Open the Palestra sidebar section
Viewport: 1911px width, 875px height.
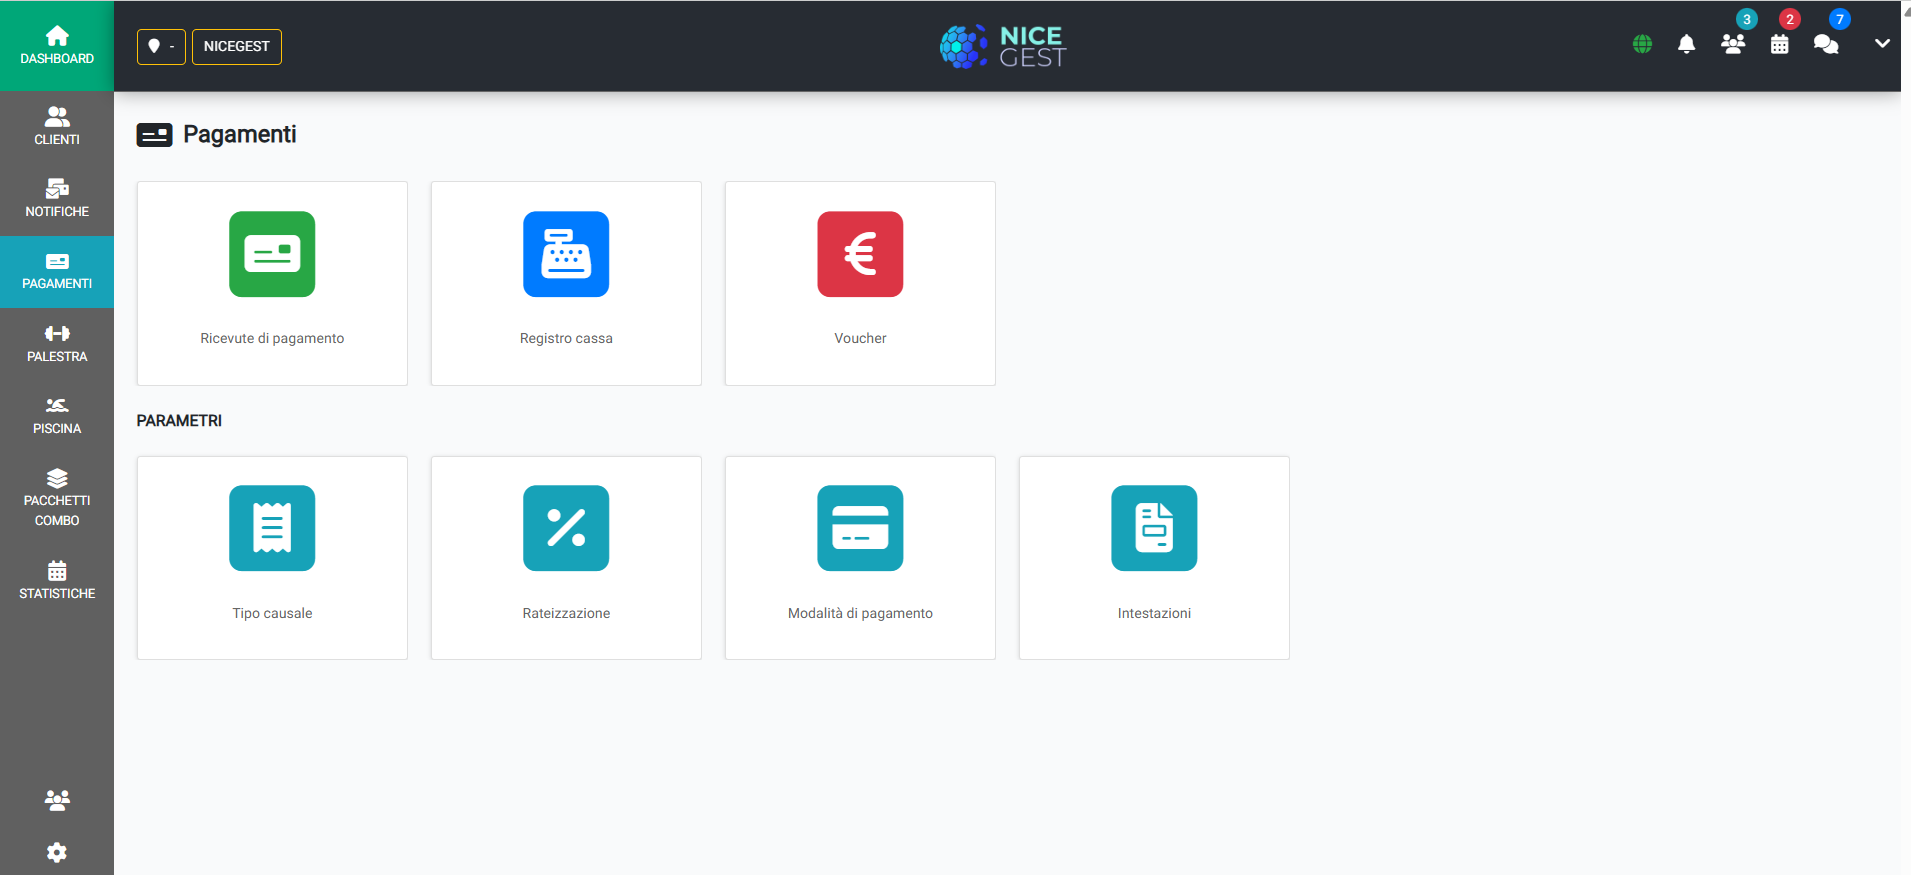57,344
